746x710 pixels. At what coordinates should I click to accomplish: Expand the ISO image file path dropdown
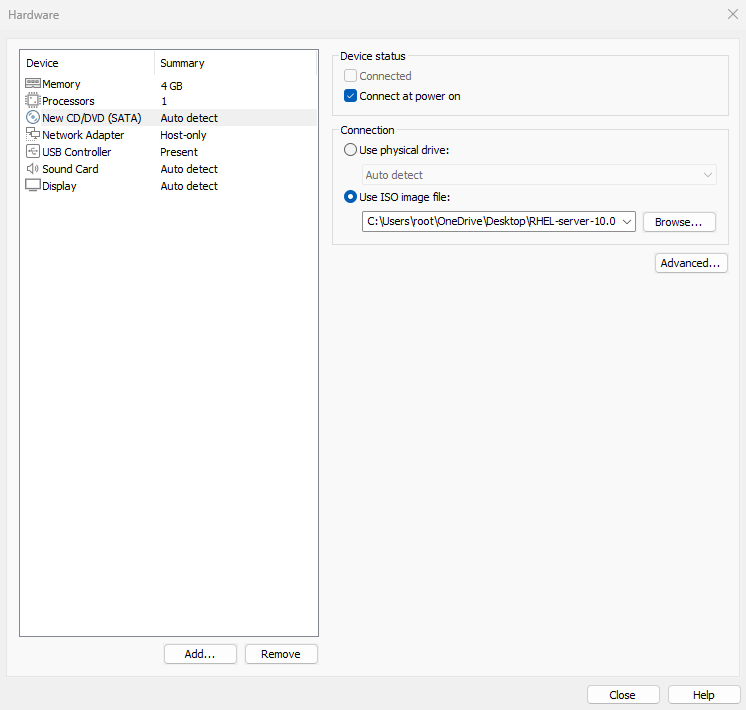(x=626, y=221)
